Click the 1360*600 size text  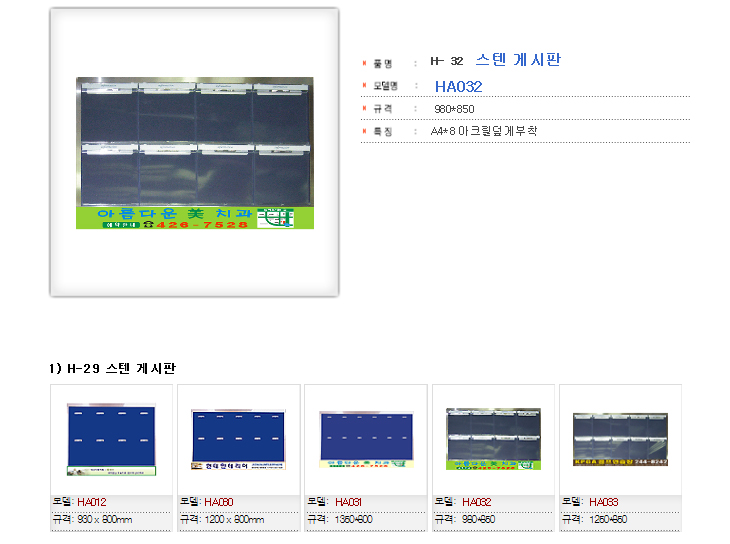[x=354, y=520]
